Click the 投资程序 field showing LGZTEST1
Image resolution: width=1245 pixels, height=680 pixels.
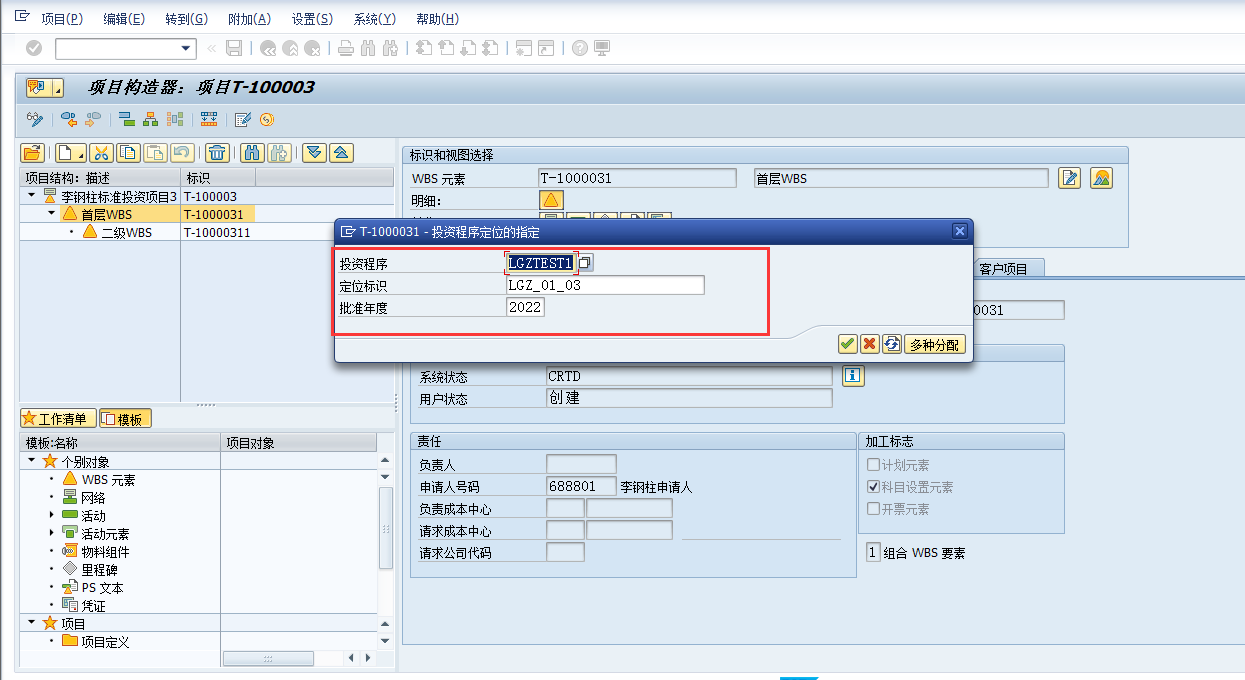540,262
